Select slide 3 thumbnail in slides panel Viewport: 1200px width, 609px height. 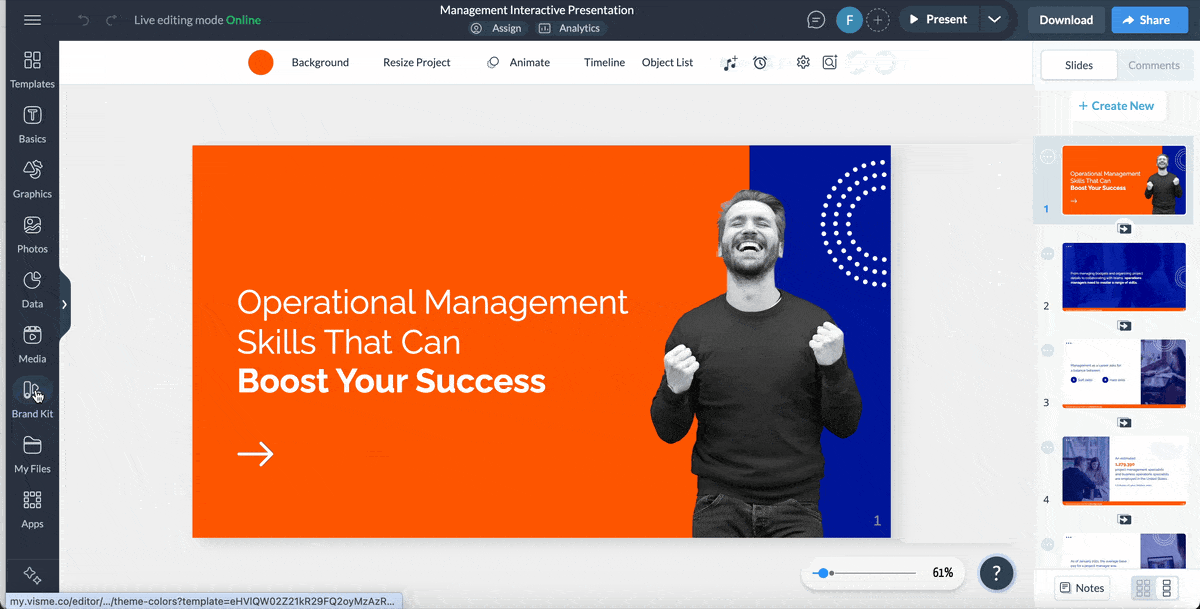[x=1124, y=373]
